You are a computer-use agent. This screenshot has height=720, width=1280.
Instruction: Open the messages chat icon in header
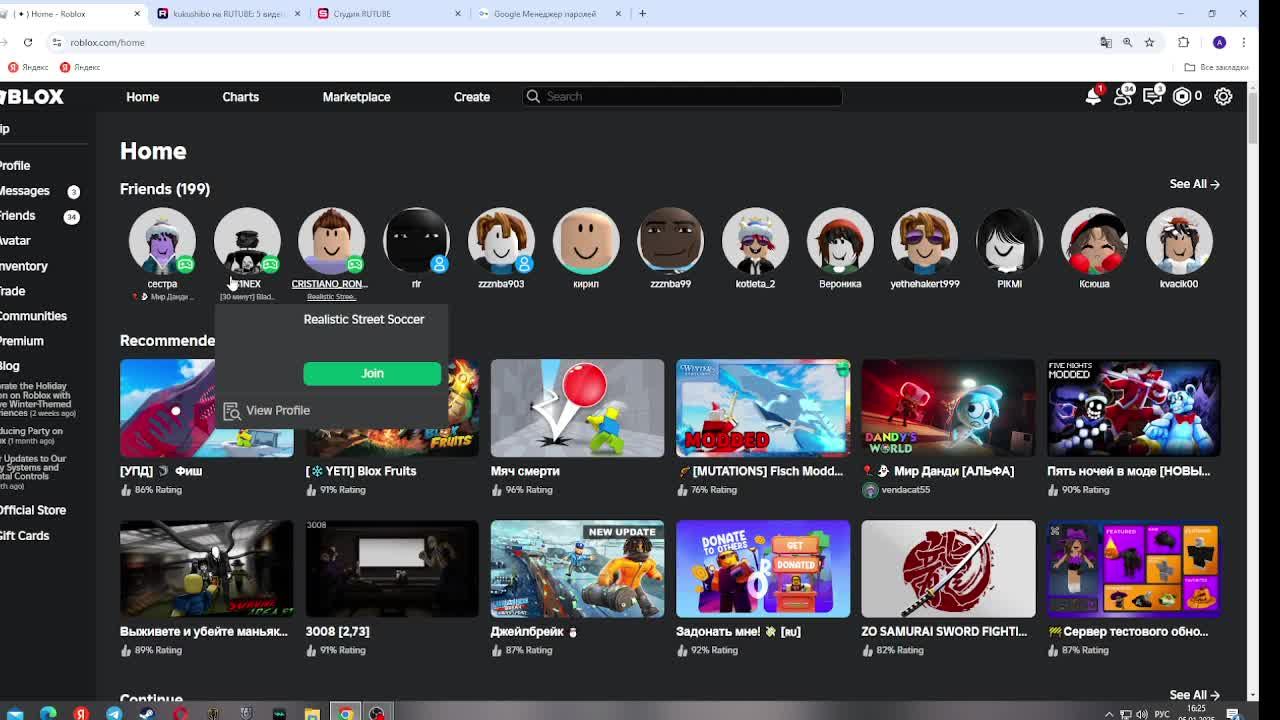(x=1153, y=96)
